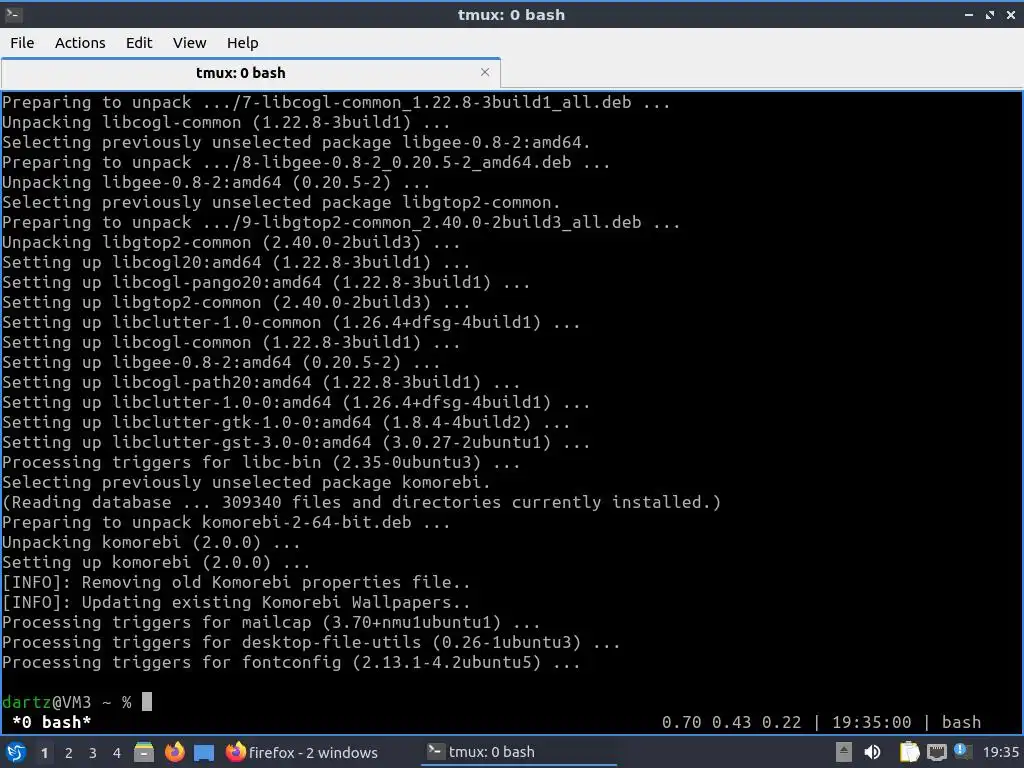The image size is (1024, 768).
Task: Click the load average '0.70 0.43 0.22'
Action: point(731,722)
